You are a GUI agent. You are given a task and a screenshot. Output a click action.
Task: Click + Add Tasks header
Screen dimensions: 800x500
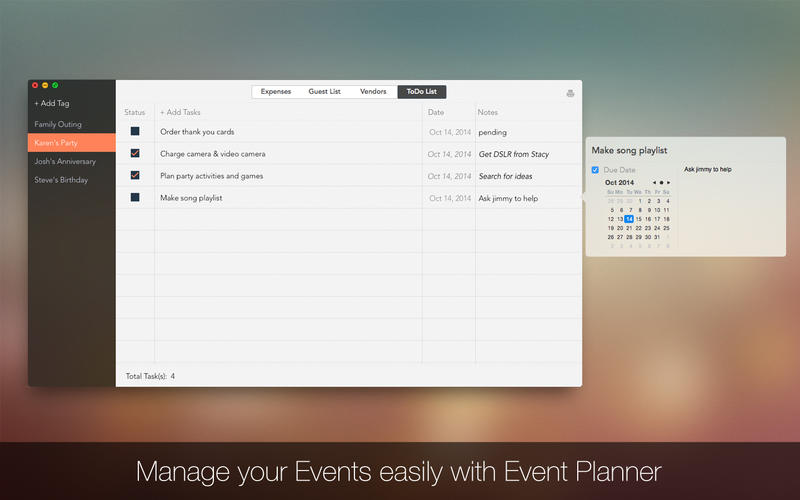coord(180,112)
